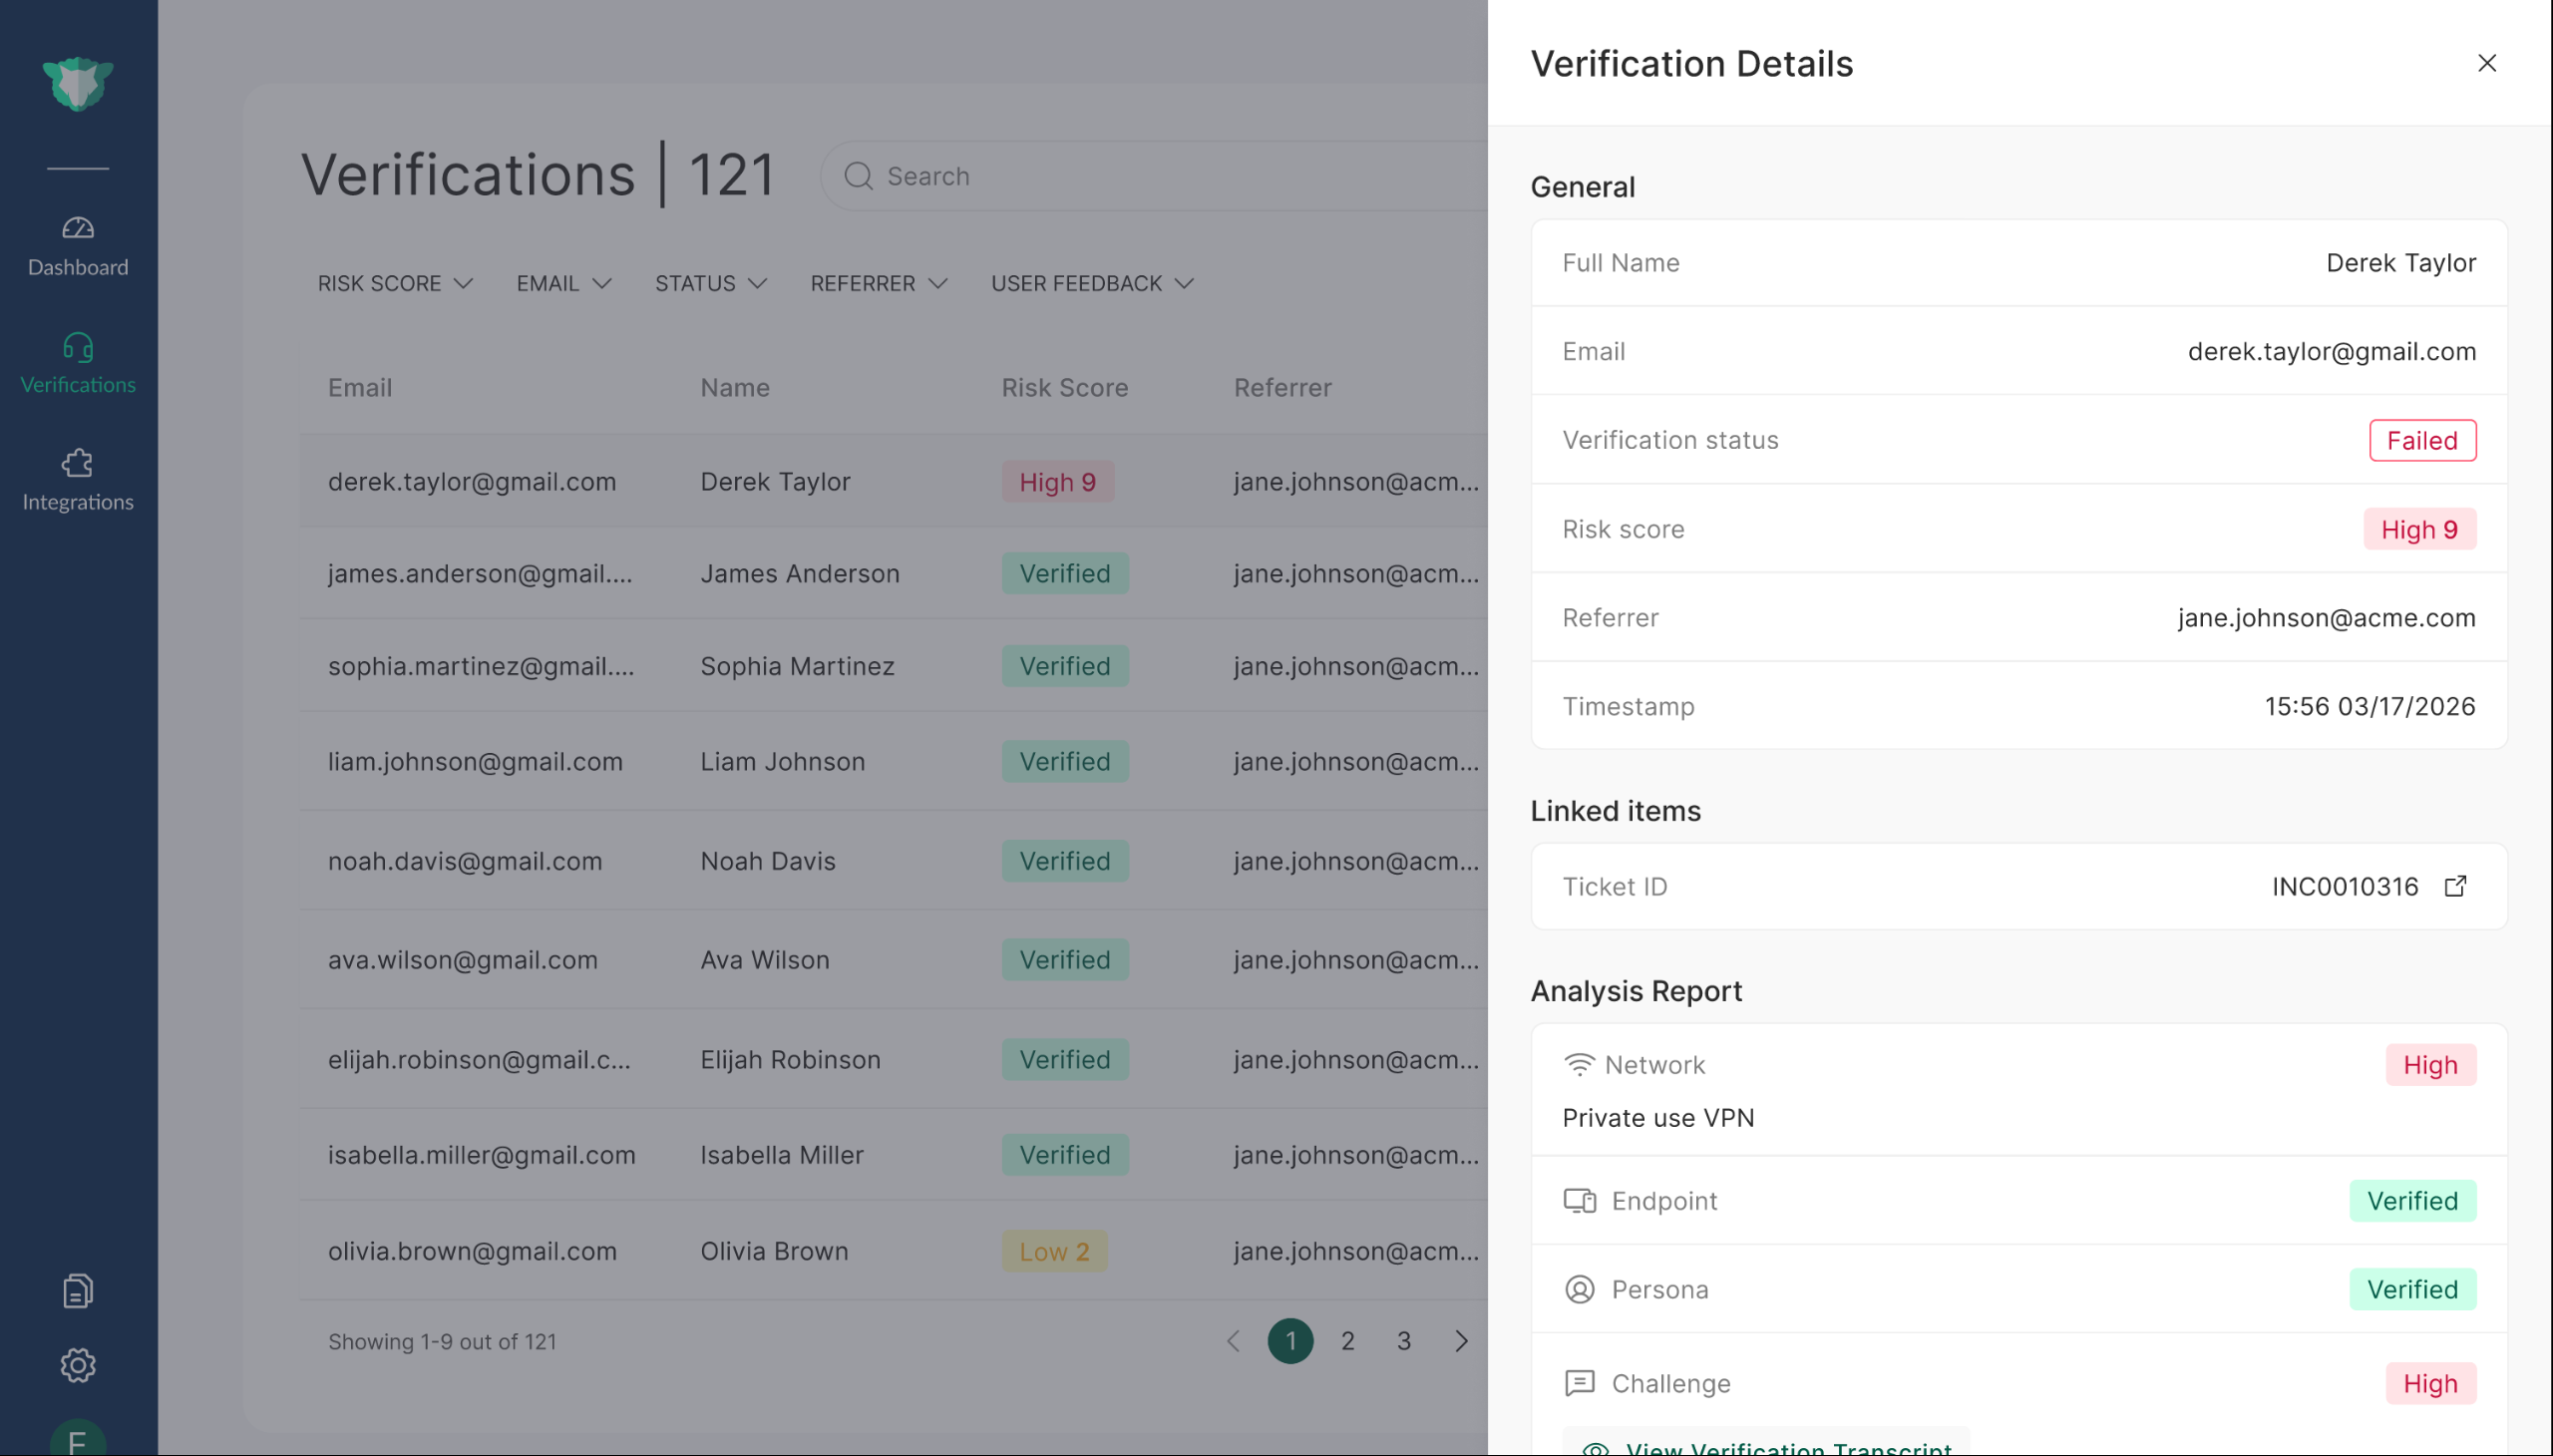Expand the STATUS filter dropdown
2553x1456 pixels.
point(710,284)
